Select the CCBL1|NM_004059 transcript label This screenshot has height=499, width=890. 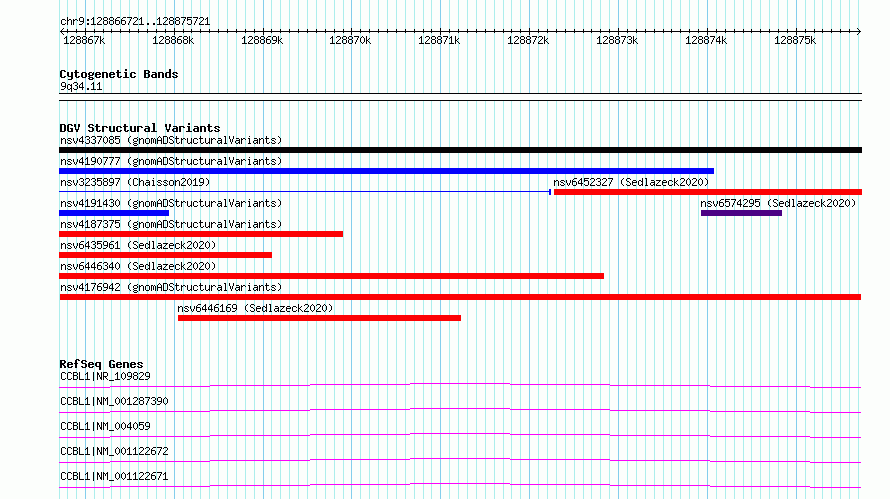click(x=105, y=426)
